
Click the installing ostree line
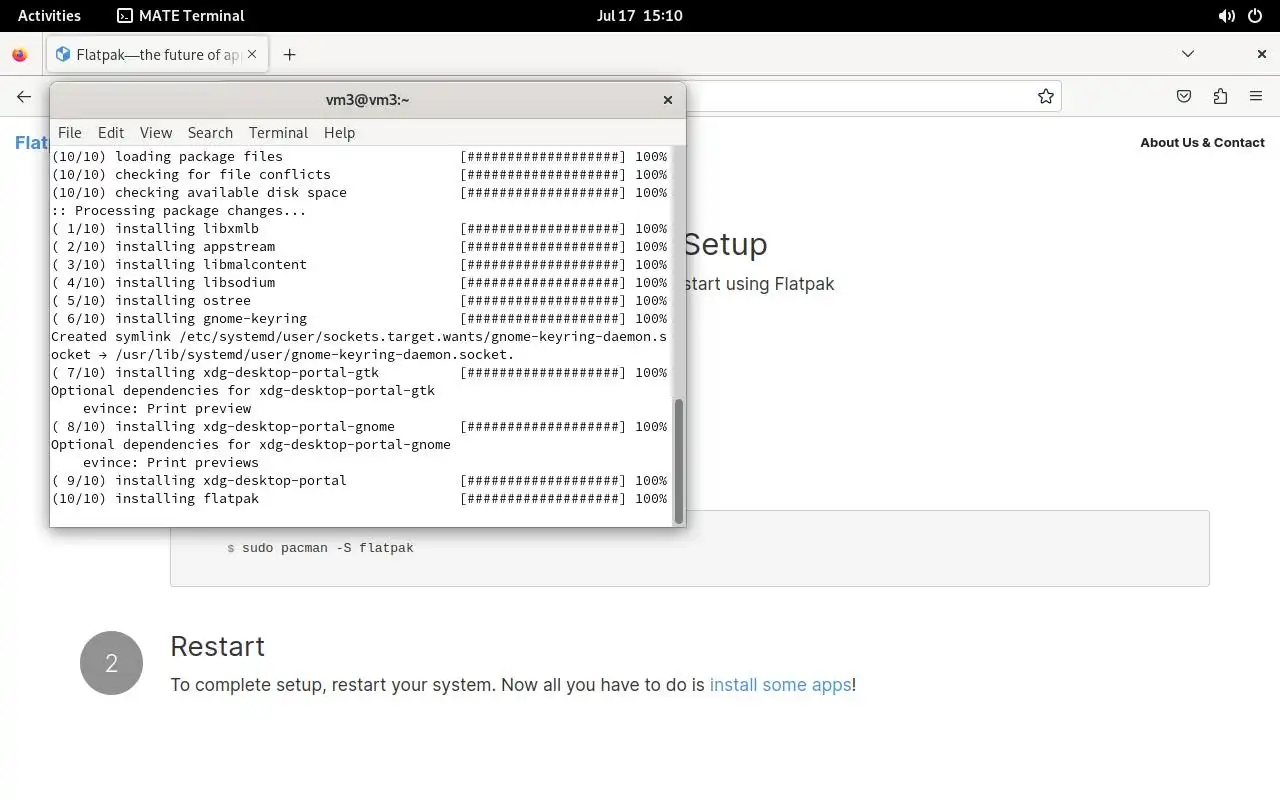[x=359, y=300]
